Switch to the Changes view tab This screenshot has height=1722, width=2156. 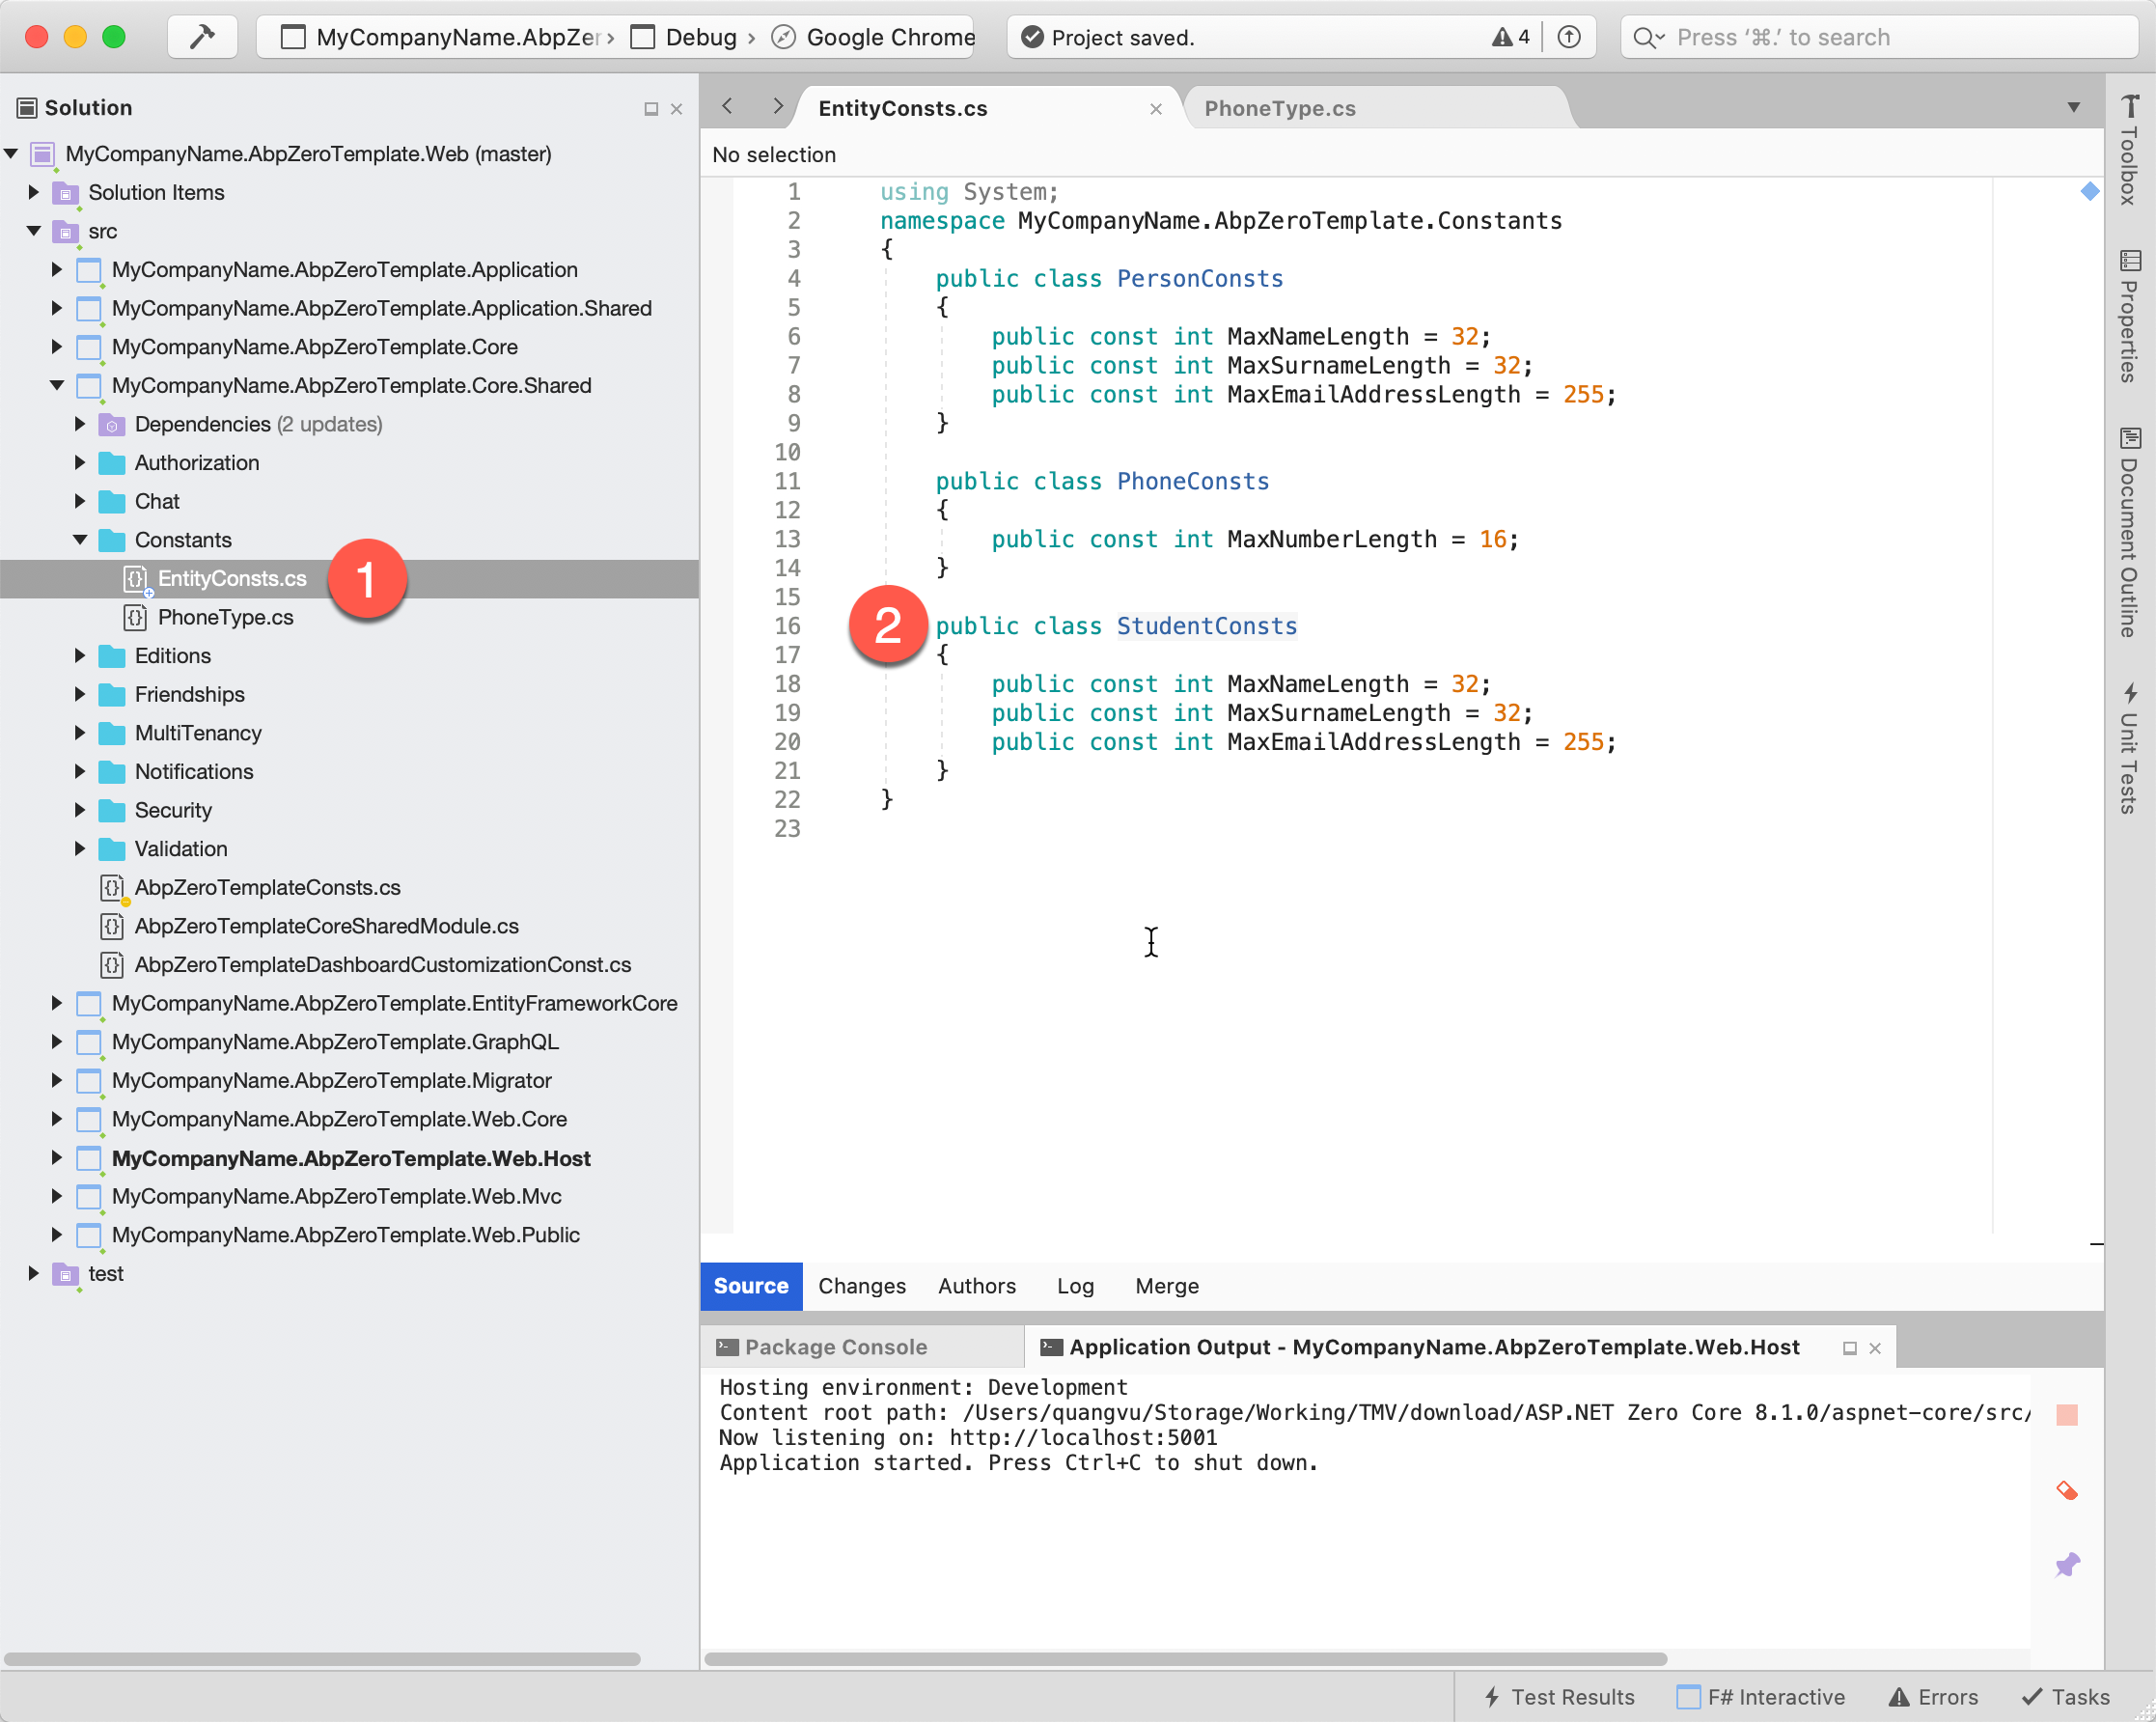coord(861,1286)
